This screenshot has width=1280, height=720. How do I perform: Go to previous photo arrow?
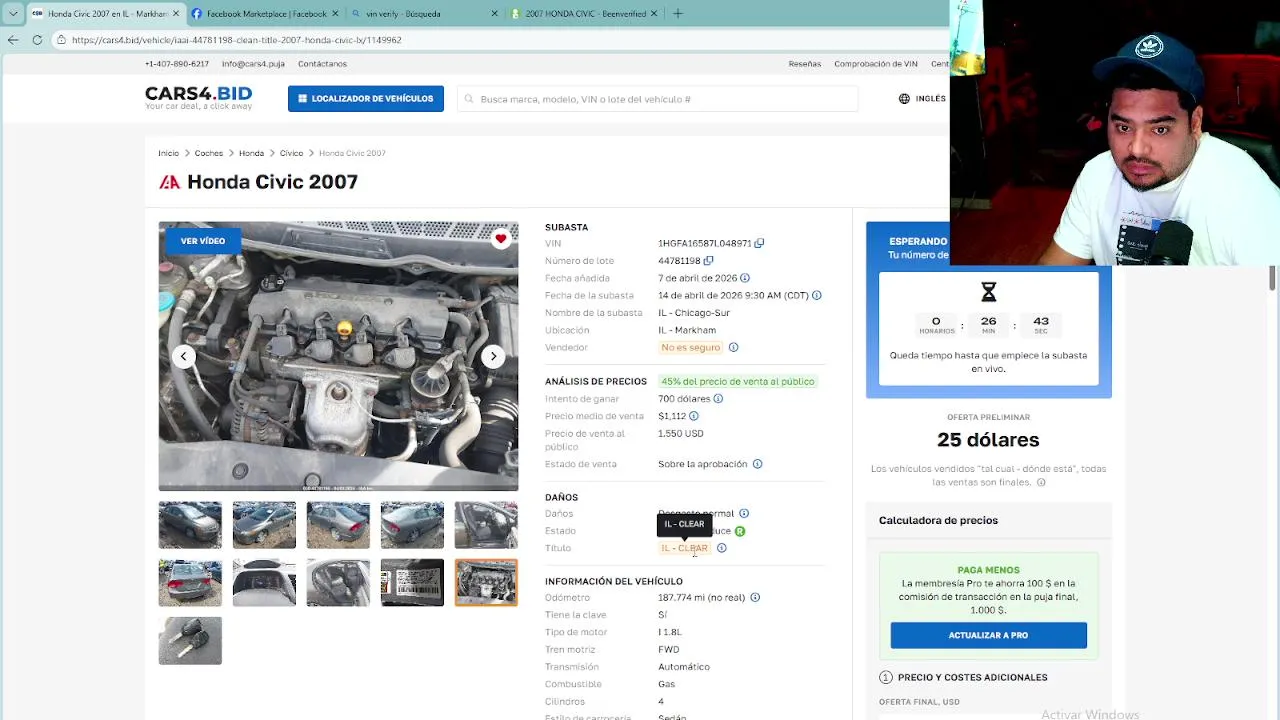pyautogui.click(x=183, y=356)
